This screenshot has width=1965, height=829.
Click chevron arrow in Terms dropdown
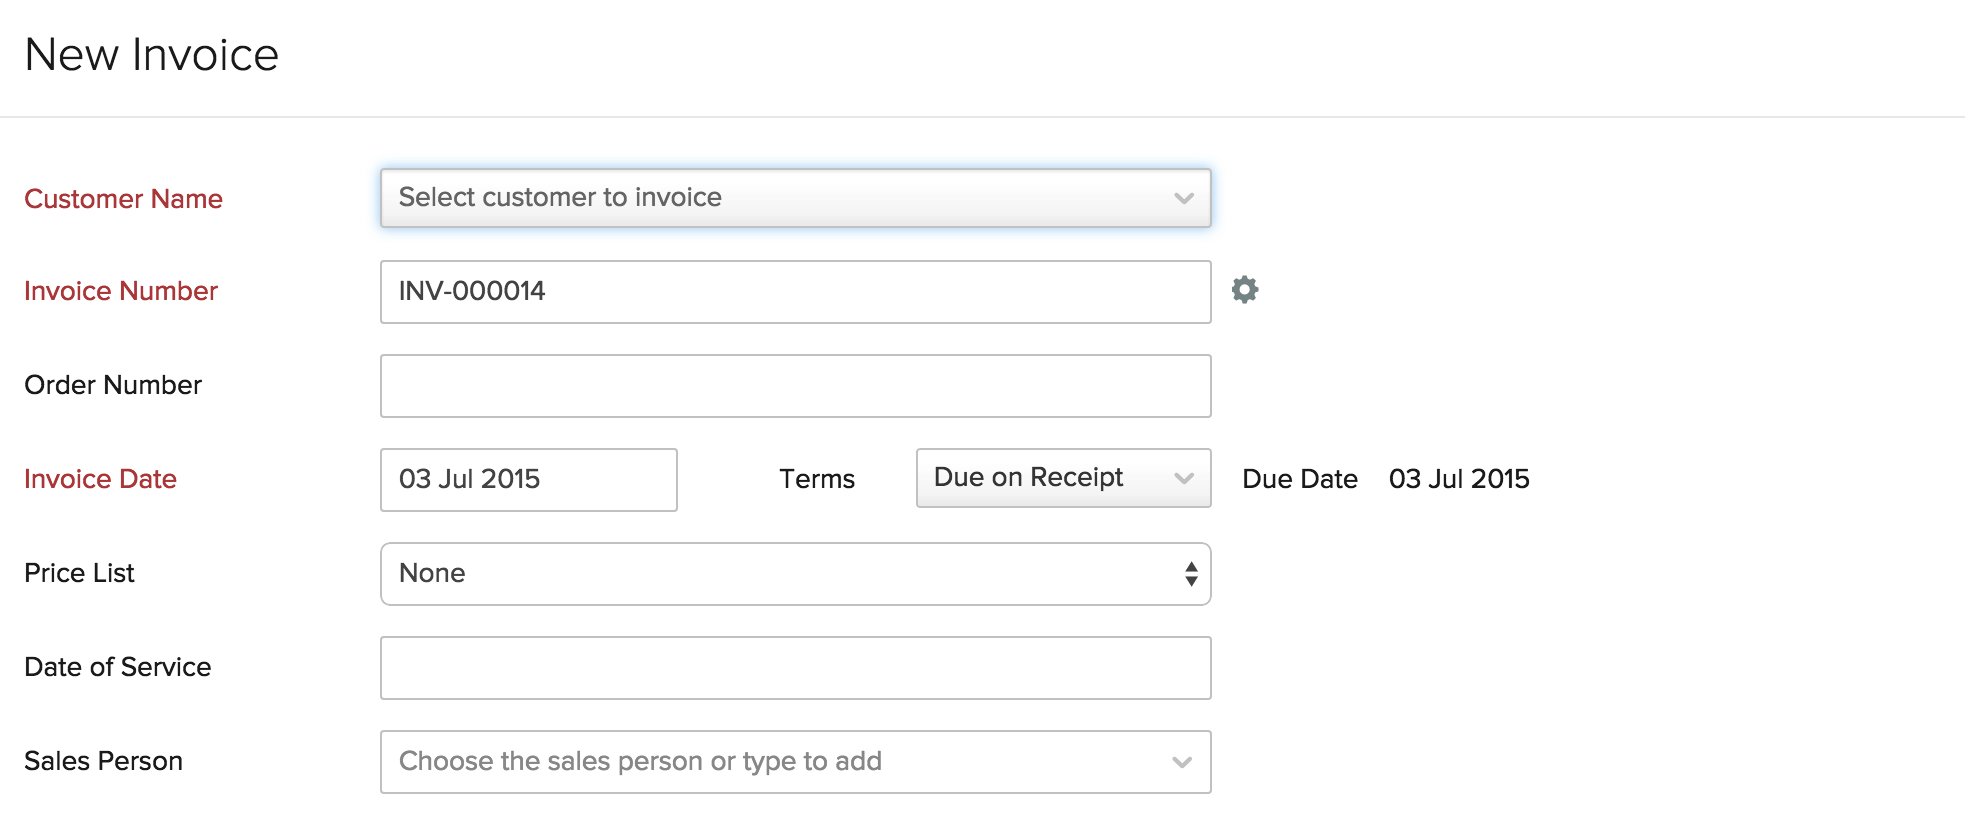click(1184, 478)
